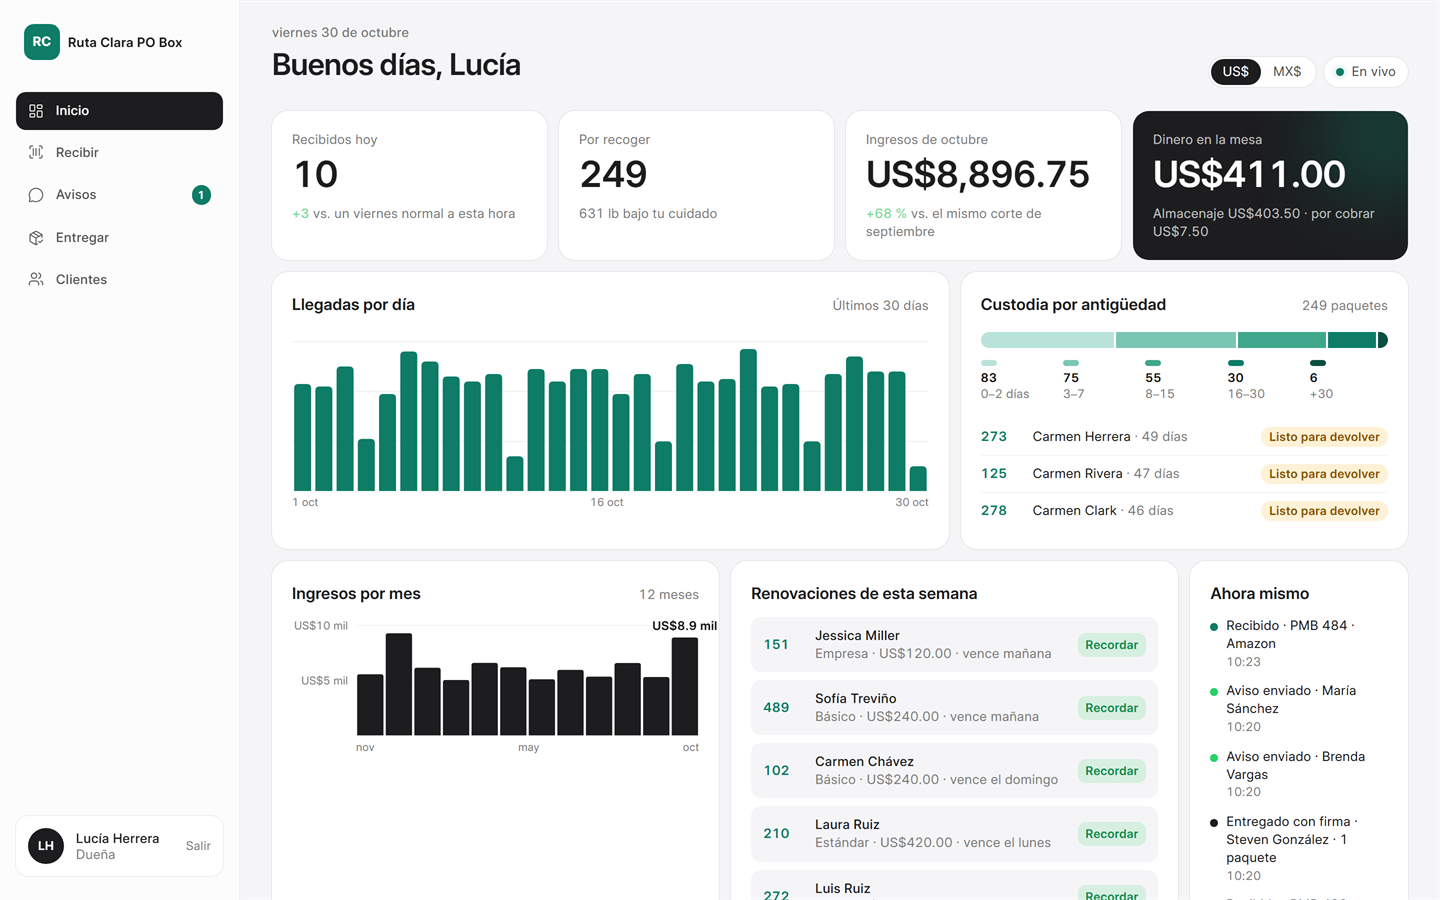Click the 12 meses label
The image size is (1440, 900).
pyautogui.click(x=669, y=595)
